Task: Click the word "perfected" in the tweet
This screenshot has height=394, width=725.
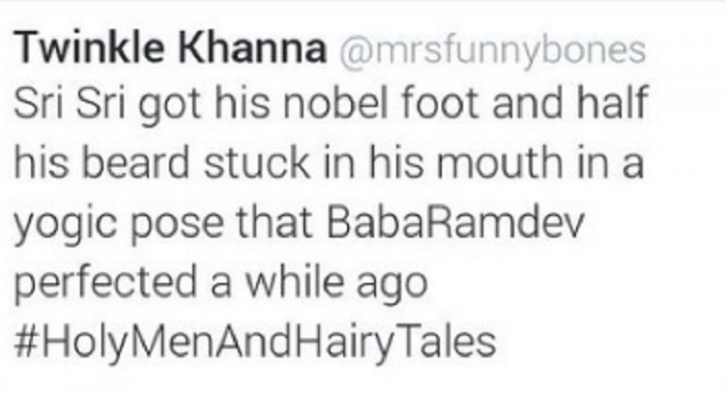Action: click(105, 283)
